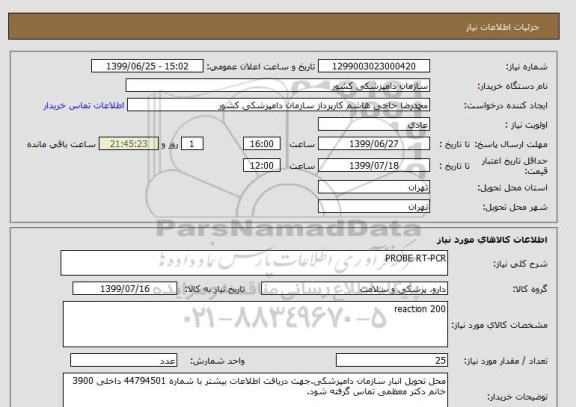Click the واحد شمارش label
576x407 pixels.
217,361
